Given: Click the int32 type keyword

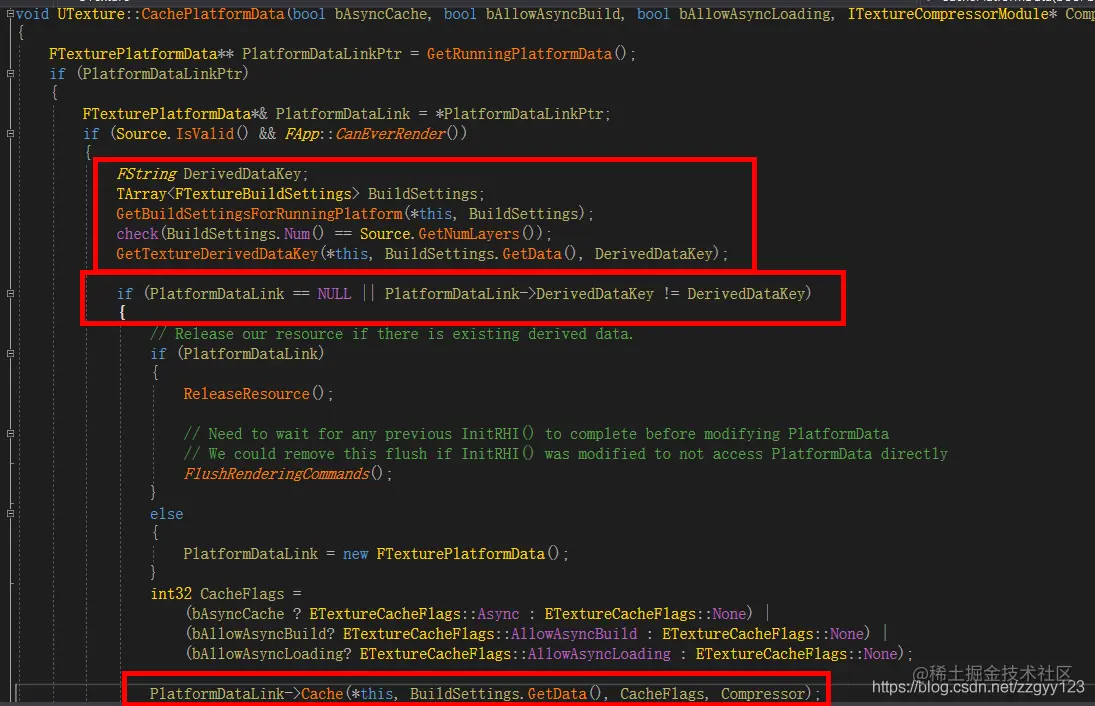Looking at the screenshot, I should [x=170, y=594].
